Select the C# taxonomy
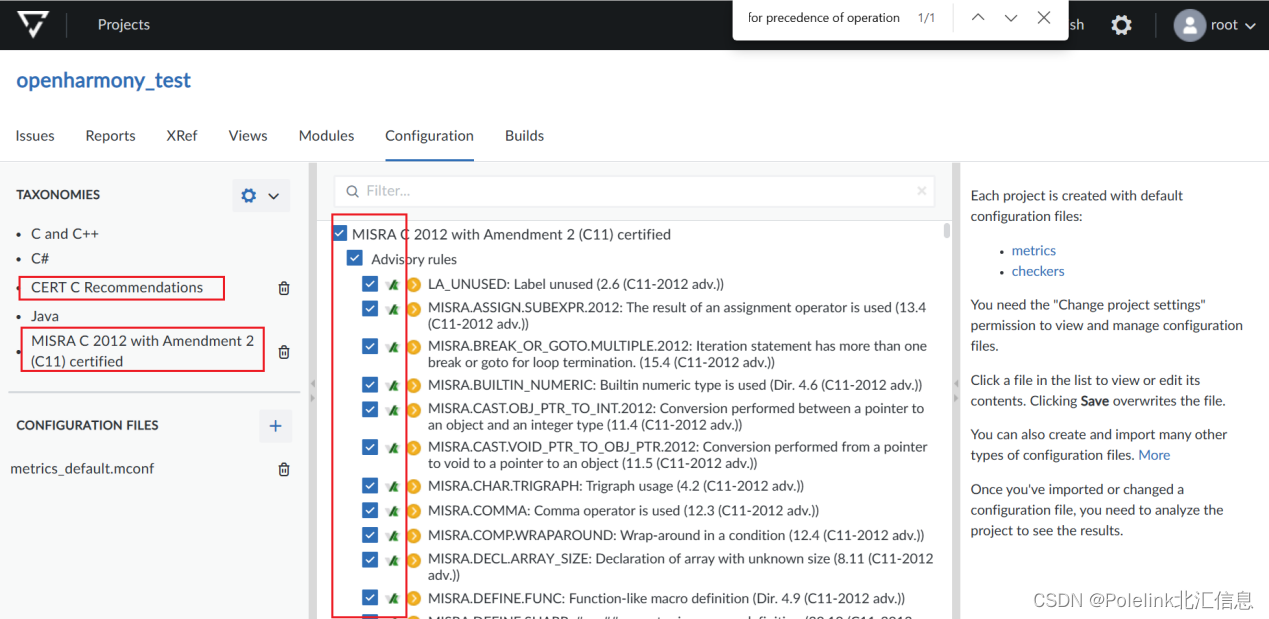The image size is (1269, 619). click(40, 258)
